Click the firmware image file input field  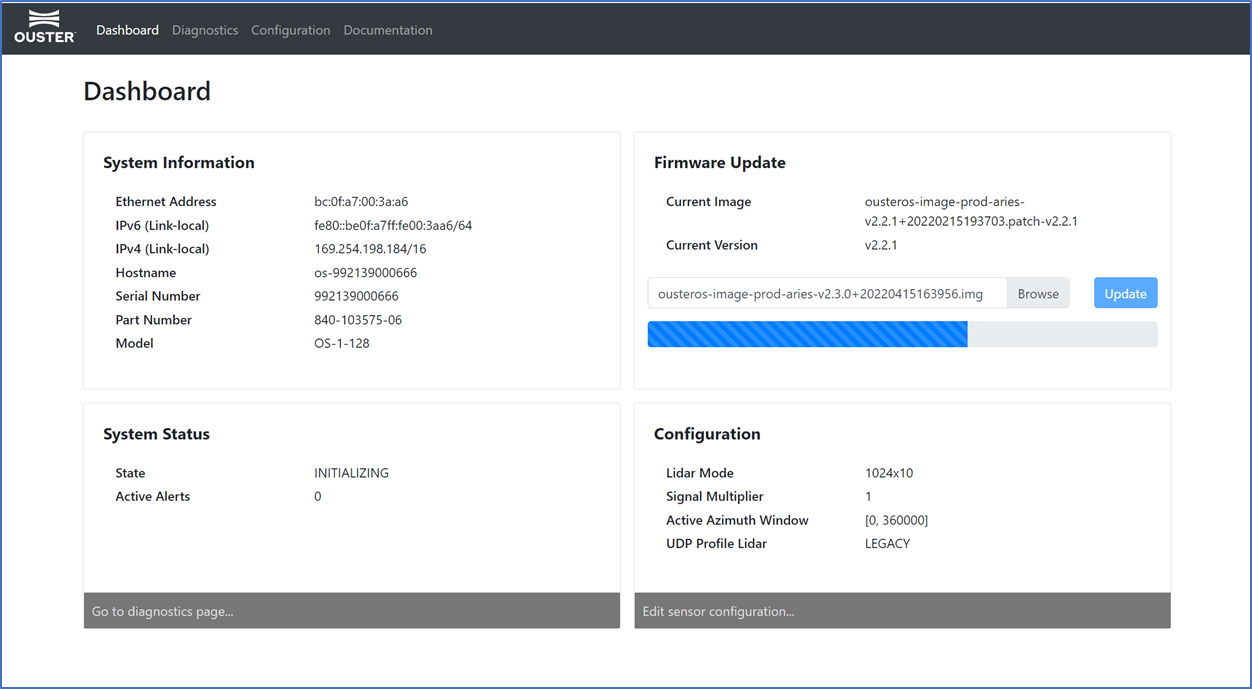pos(827,293)
